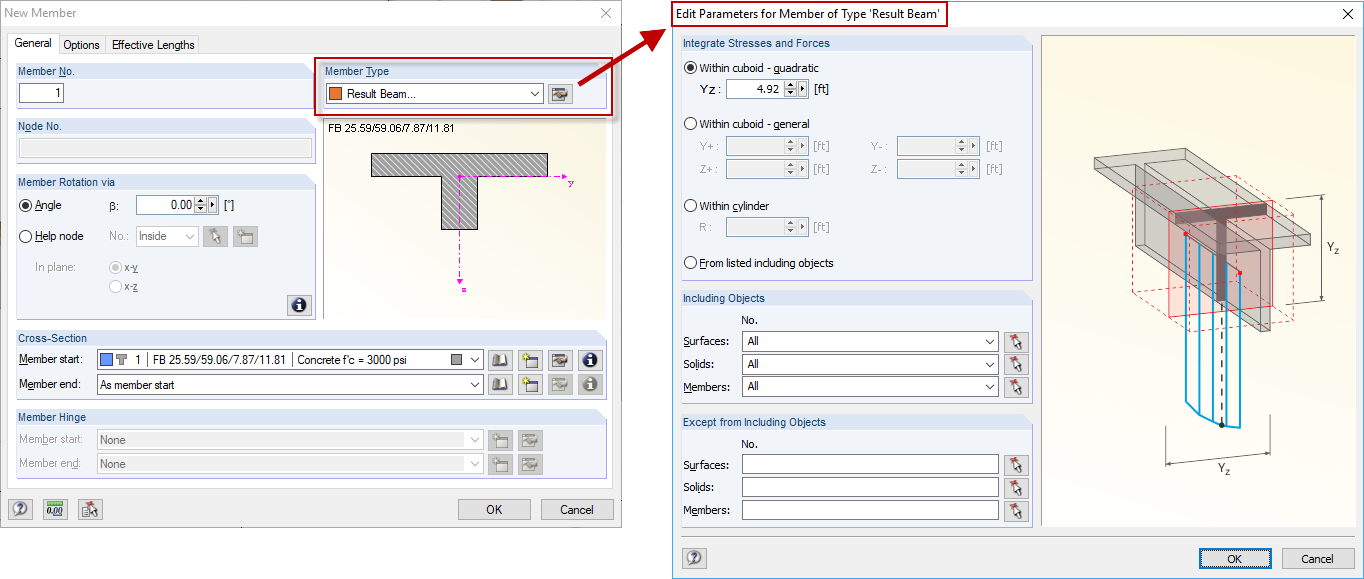Pick excepted Solids graphically
This screenshot has height=579, width=1364.
[x=1017, y=488]
